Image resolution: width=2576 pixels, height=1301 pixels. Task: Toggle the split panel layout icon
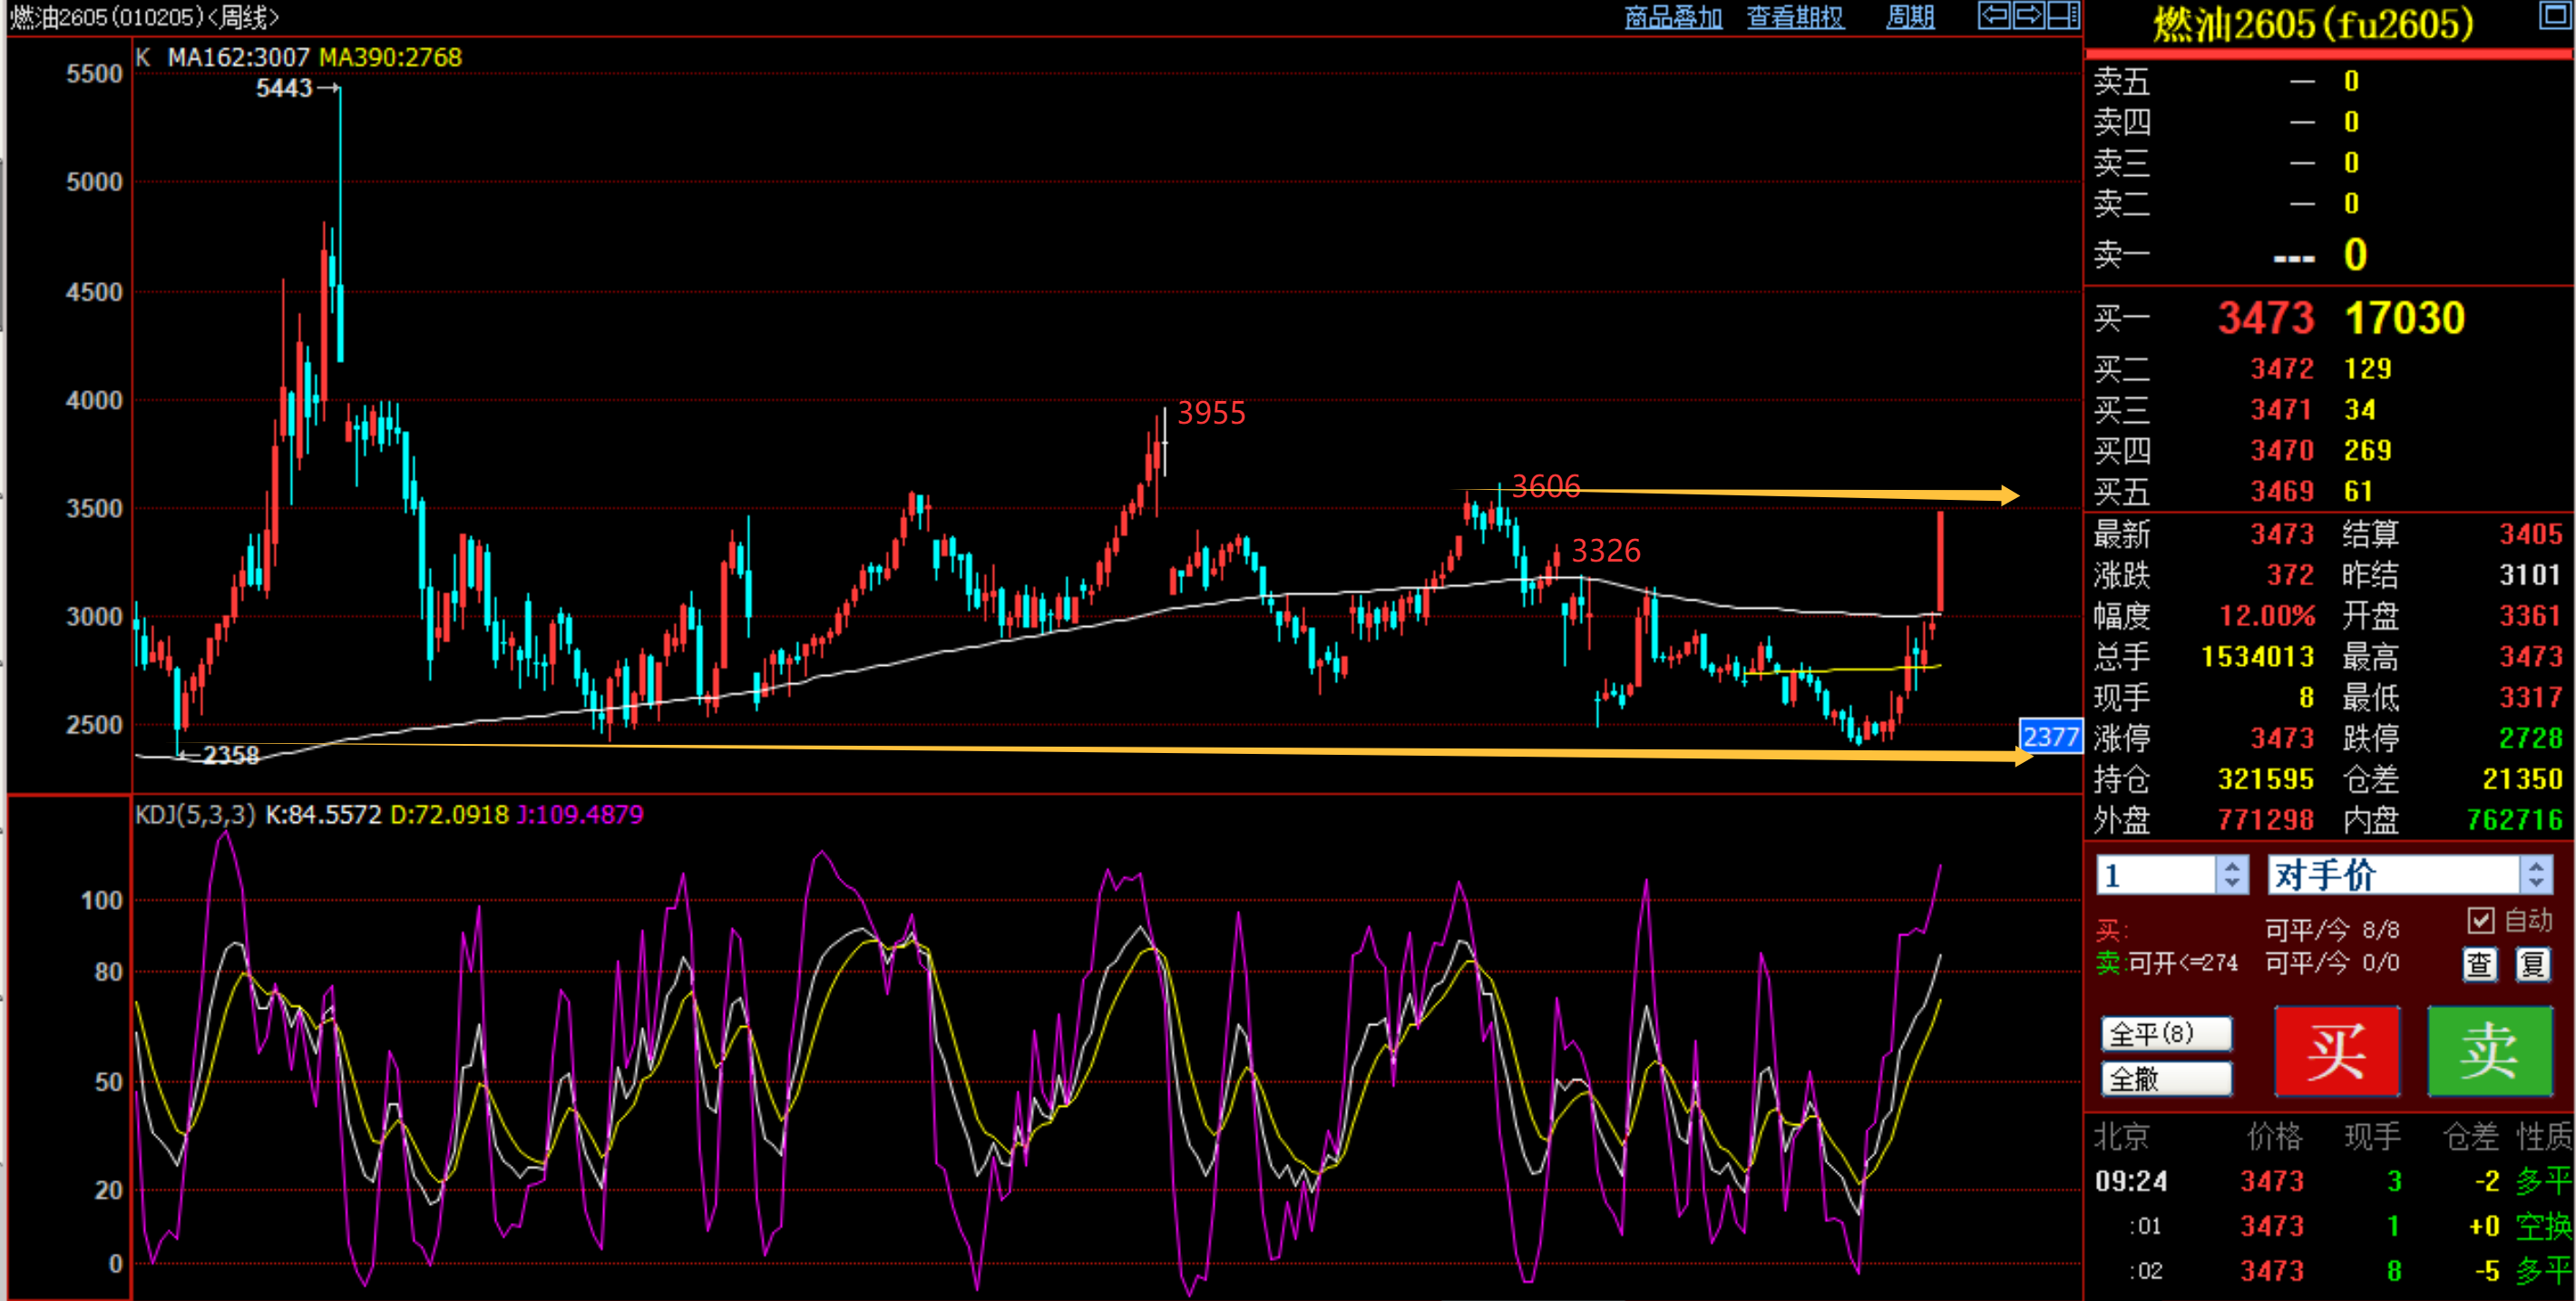point(2063,16)
